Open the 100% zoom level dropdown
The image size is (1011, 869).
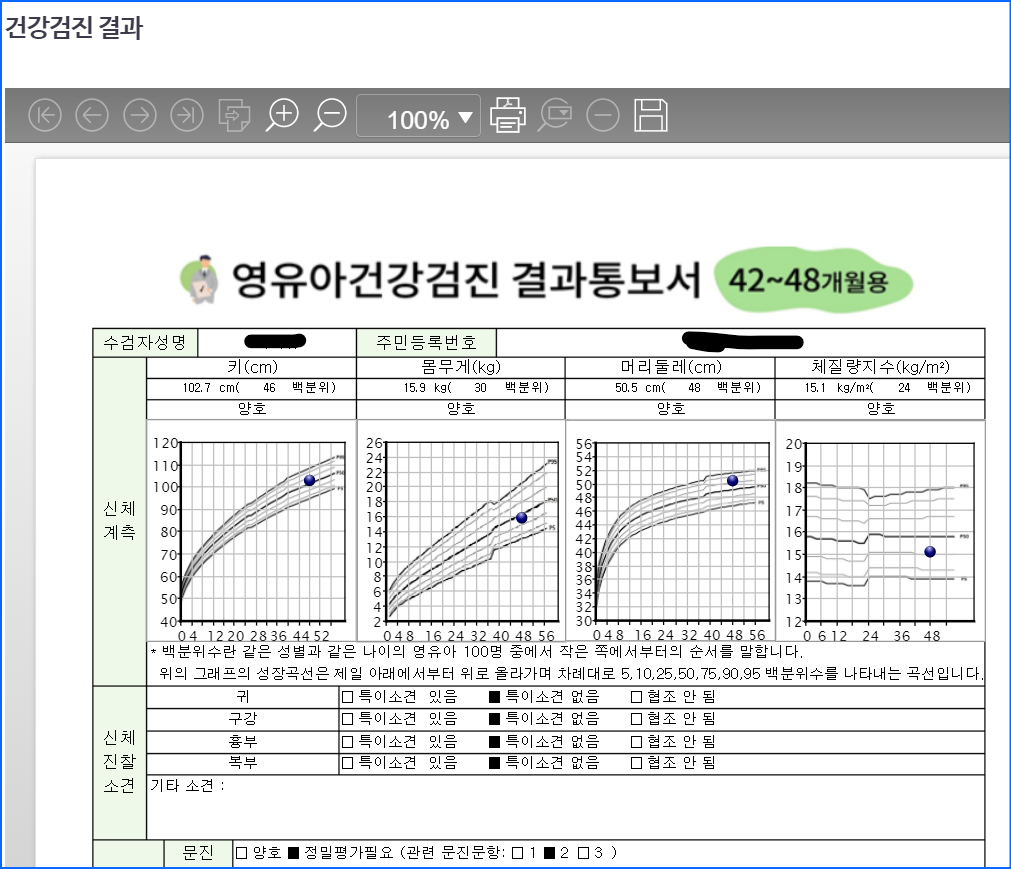418,116
